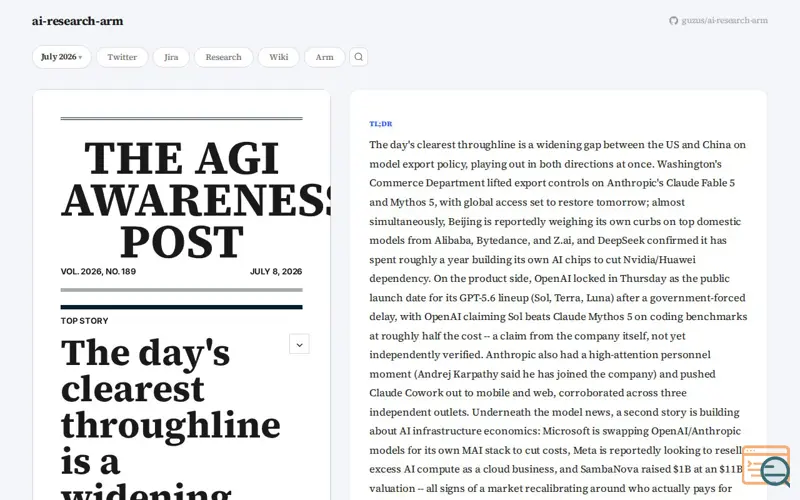The height and width of the screenshot is (500, 800).
Task: Click the GitHub logo icon
Action: 673,20
